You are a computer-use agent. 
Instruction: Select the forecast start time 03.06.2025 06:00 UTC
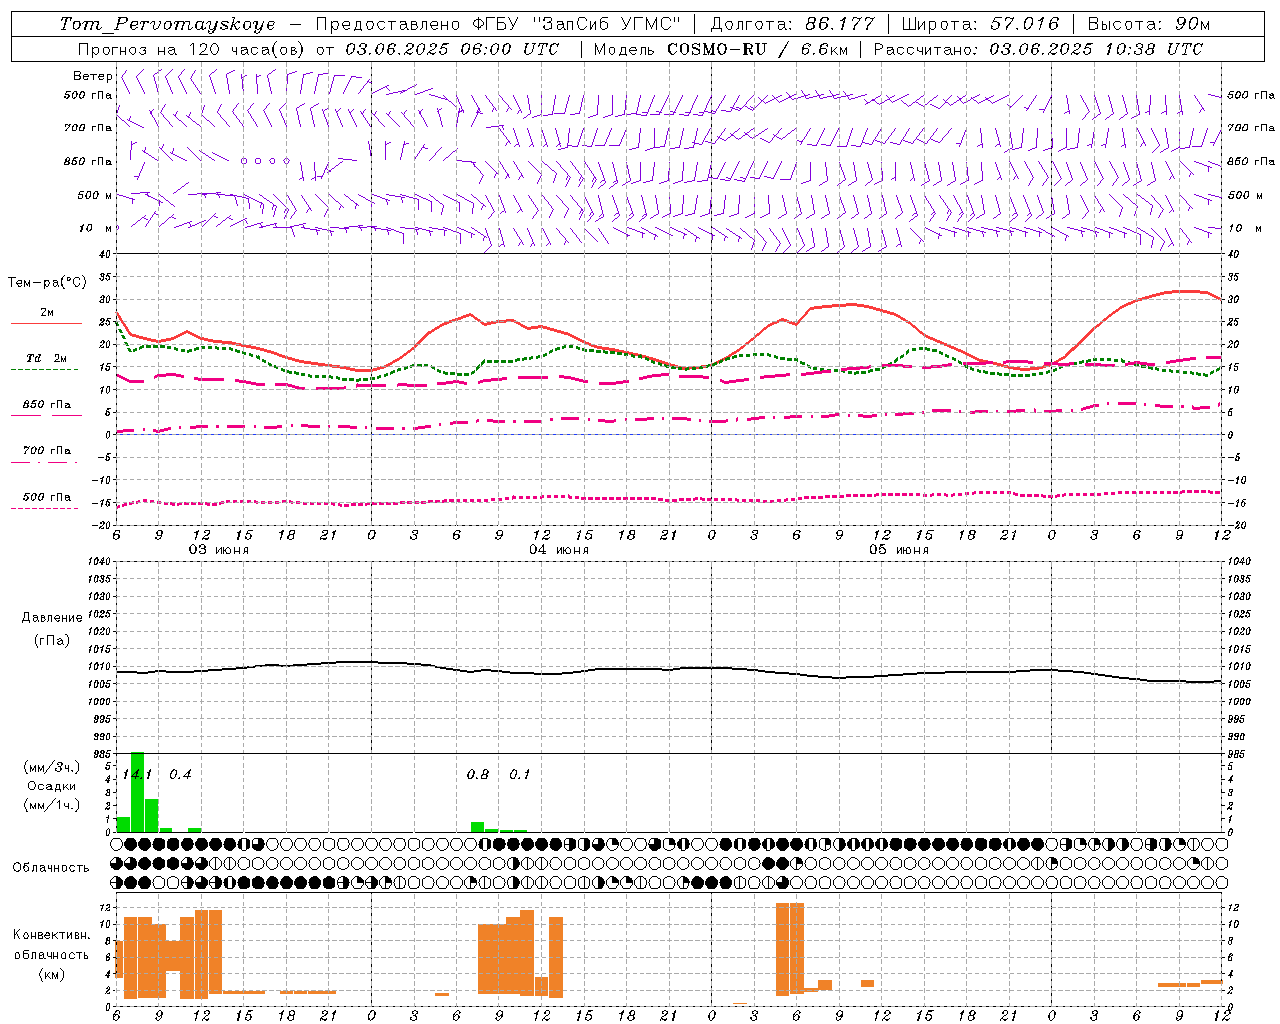tap(452, 49)
